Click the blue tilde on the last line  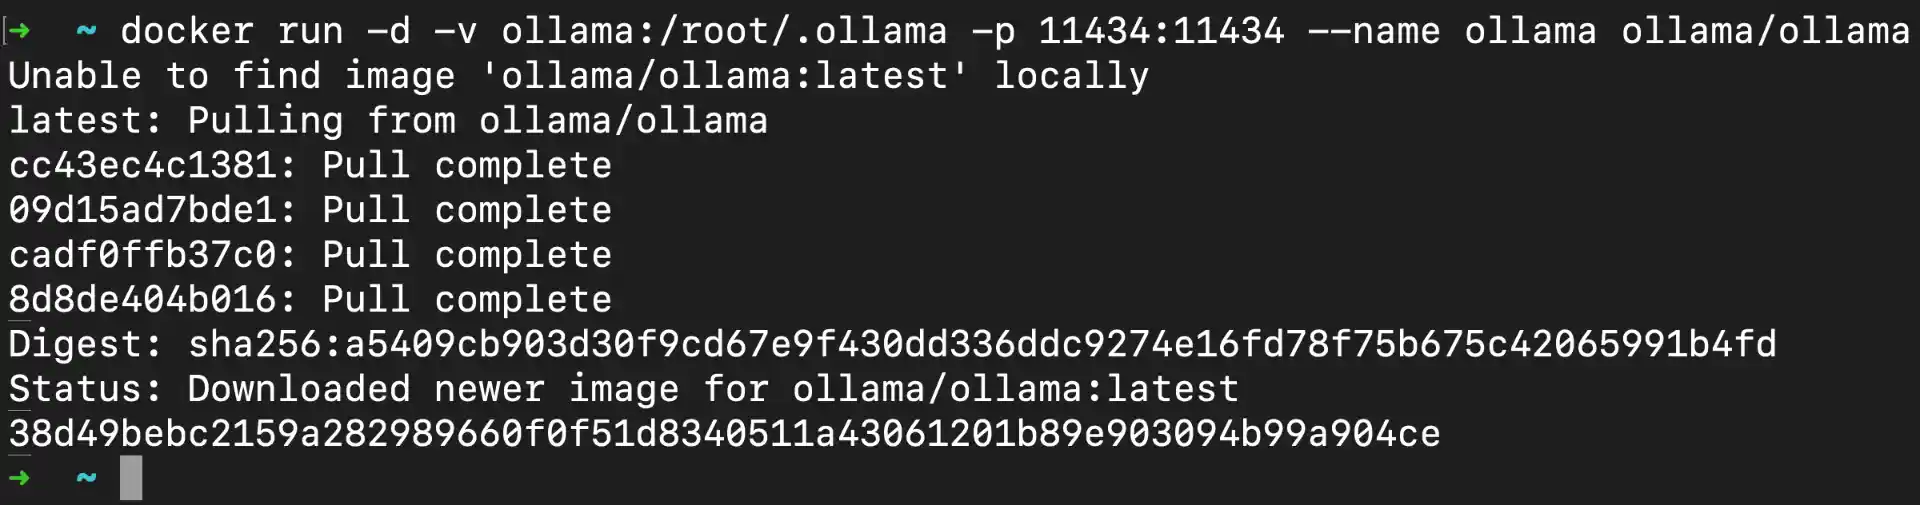(x=86, y=478)
